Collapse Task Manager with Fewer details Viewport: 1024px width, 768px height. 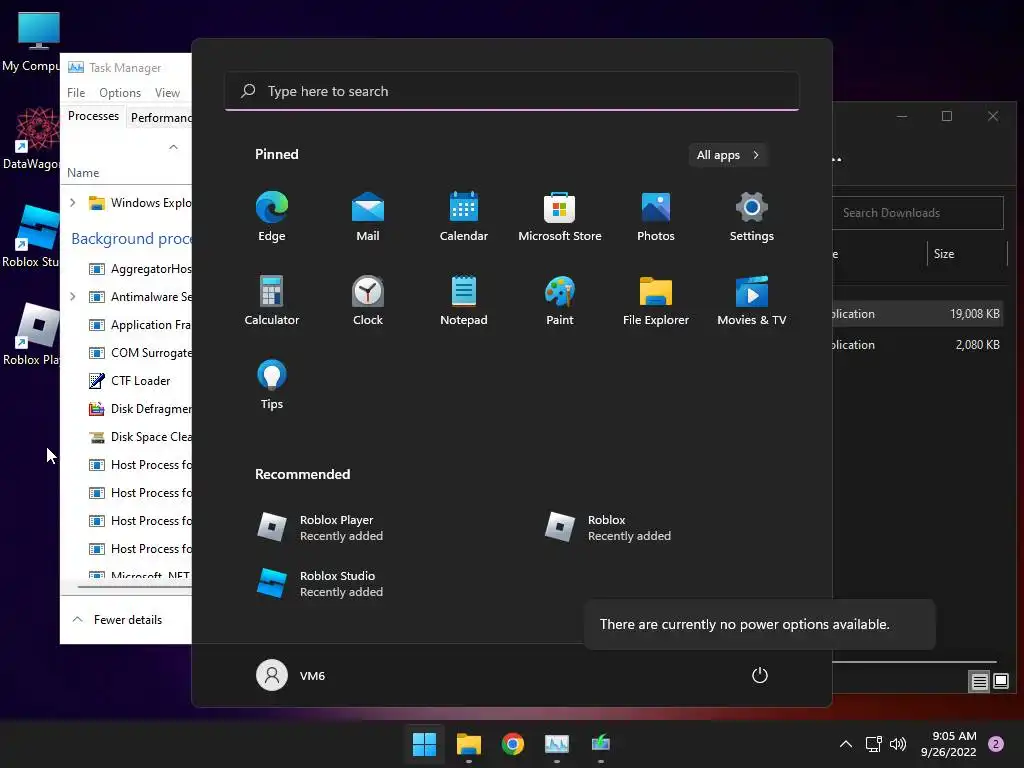click(118, 620)
